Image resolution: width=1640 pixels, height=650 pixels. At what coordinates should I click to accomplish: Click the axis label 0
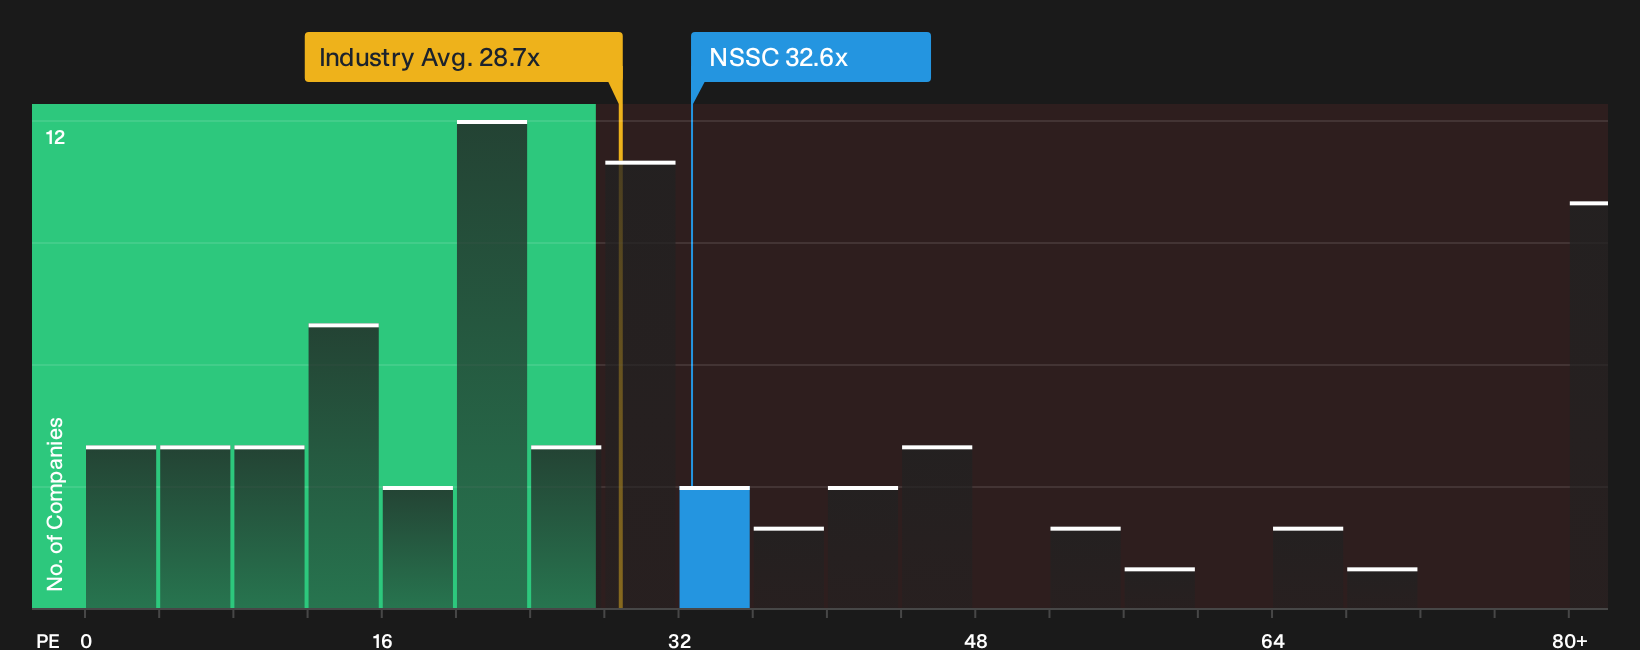pos(86,640)
